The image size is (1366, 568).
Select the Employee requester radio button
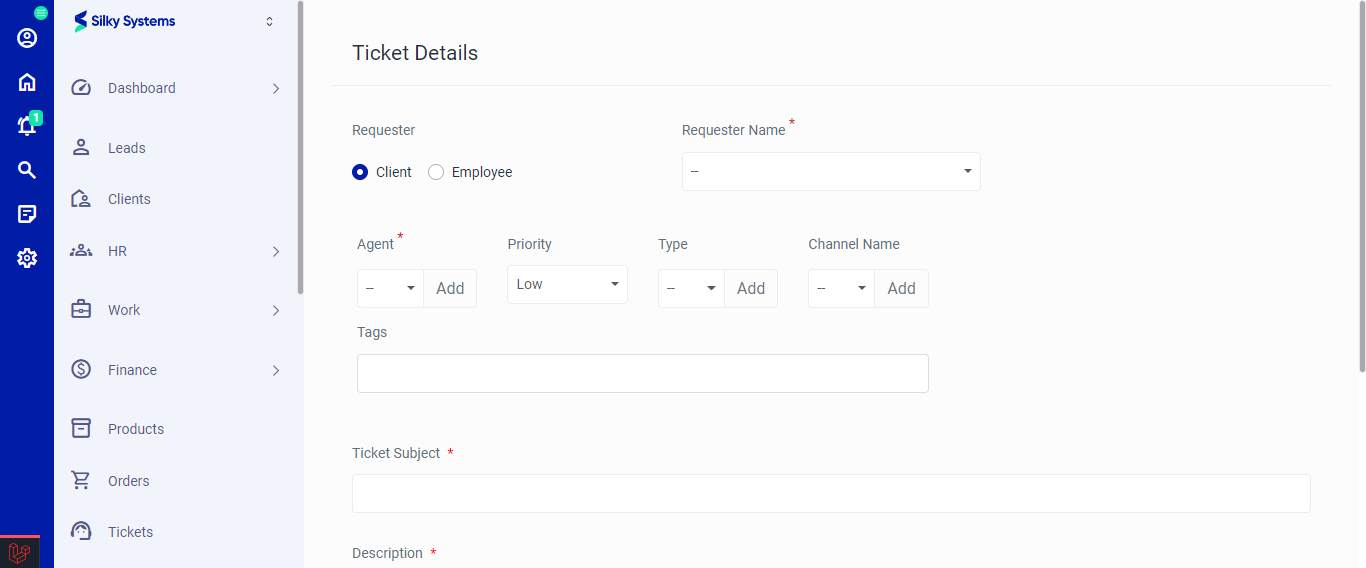point(436,172)
